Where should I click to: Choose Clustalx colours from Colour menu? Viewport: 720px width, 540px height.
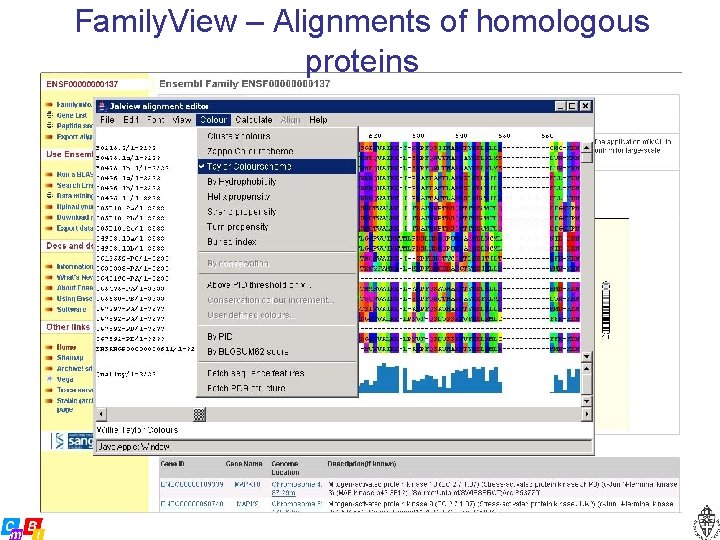pyautogui.click(x=277, y=136)
